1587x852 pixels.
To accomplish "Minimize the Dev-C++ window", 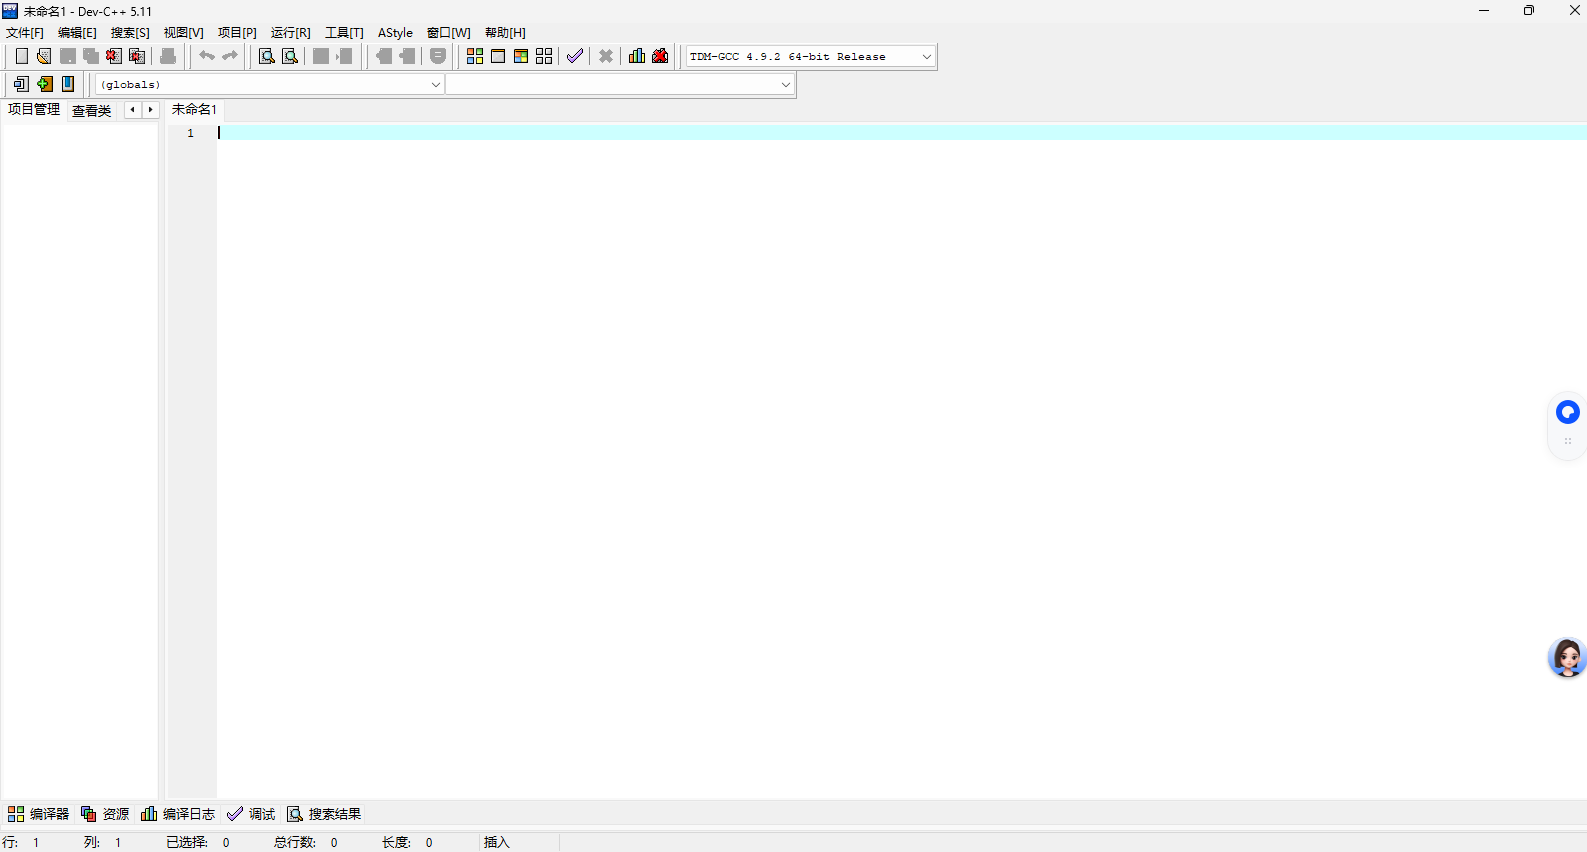I will pyautogui.click(x=1484, y=11).
